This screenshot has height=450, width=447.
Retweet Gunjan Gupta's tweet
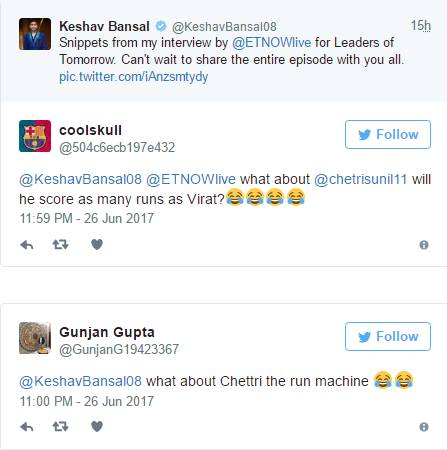[x=60, y=427]
